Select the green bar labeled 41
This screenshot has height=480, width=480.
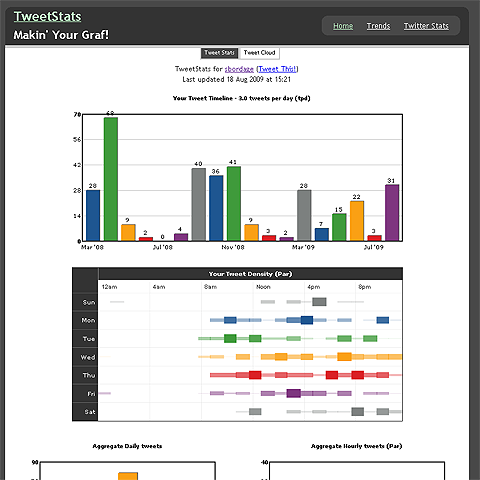pos(234,204)
